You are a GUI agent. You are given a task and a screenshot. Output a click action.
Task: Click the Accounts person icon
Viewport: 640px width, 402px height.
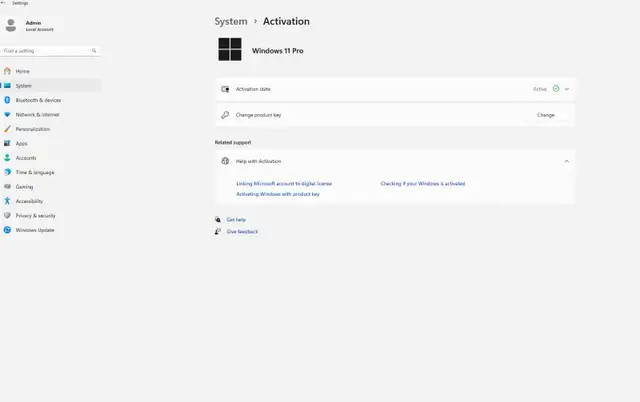point(7,158)
